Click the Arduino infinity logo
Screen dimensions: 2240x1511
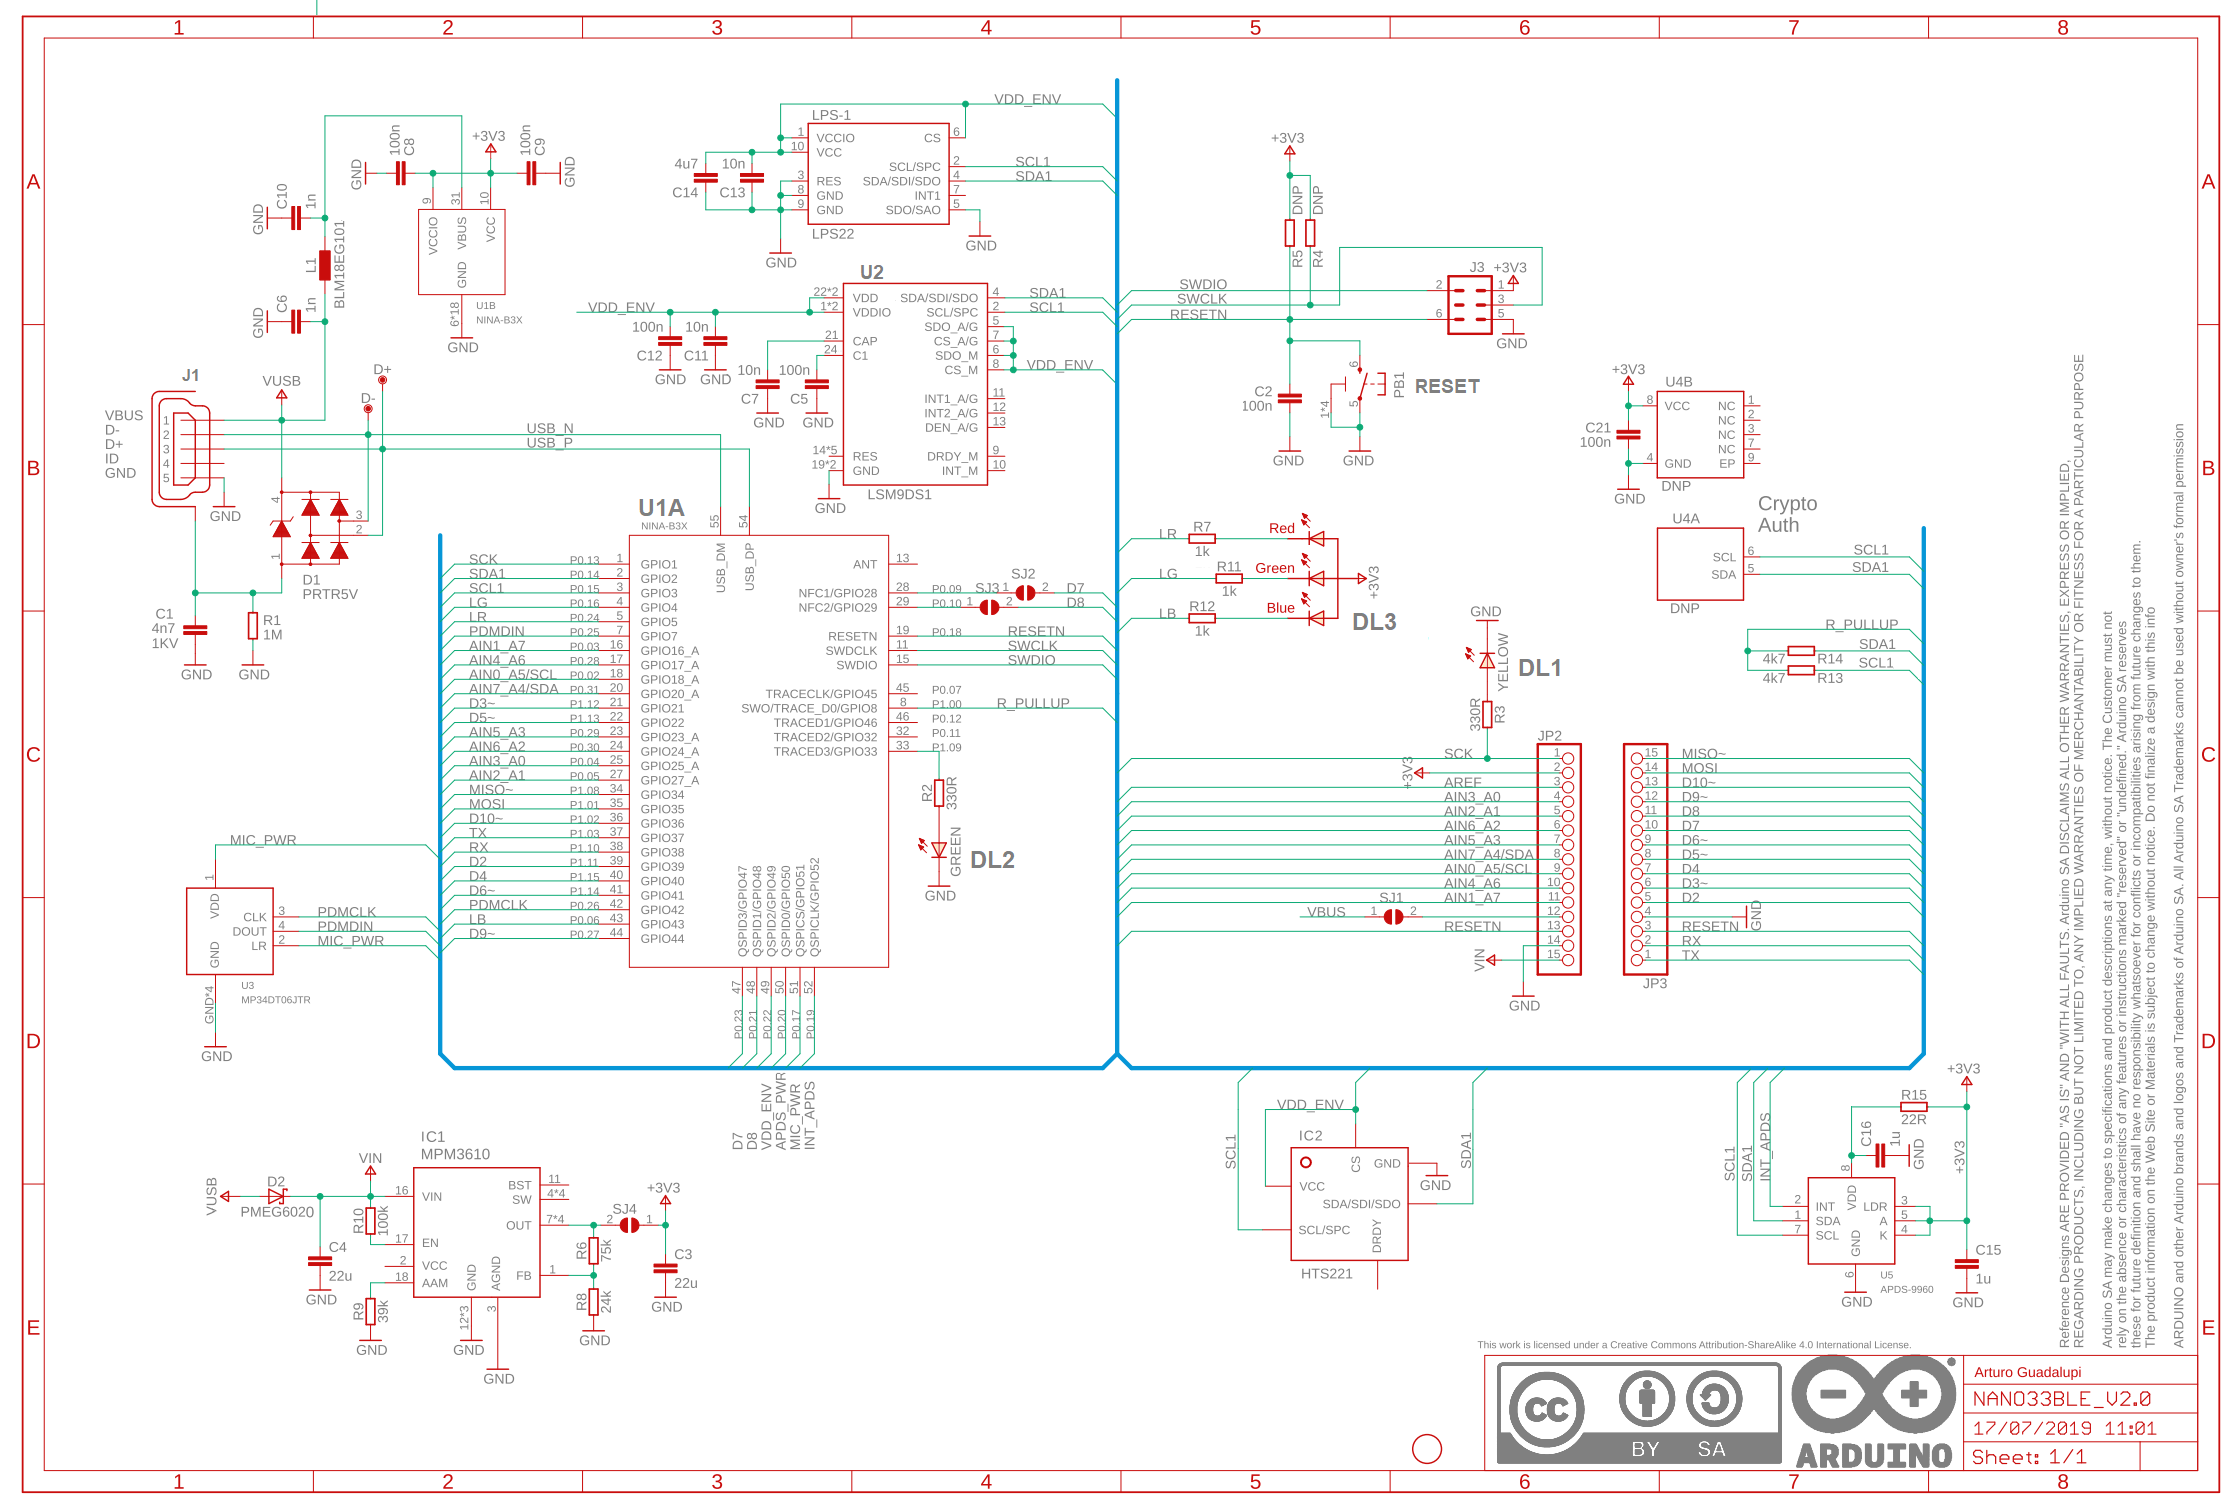pos(1873,1396)
